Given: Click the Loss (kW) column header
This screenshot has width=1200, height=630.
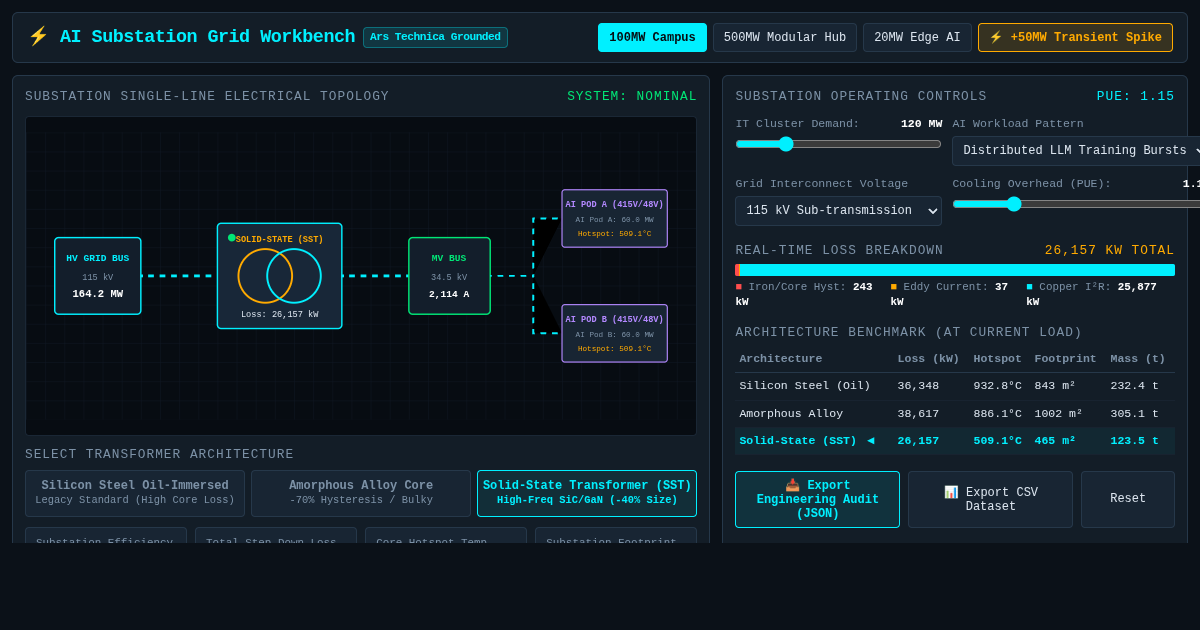Looking at the screenshot, I should (928, 359).
